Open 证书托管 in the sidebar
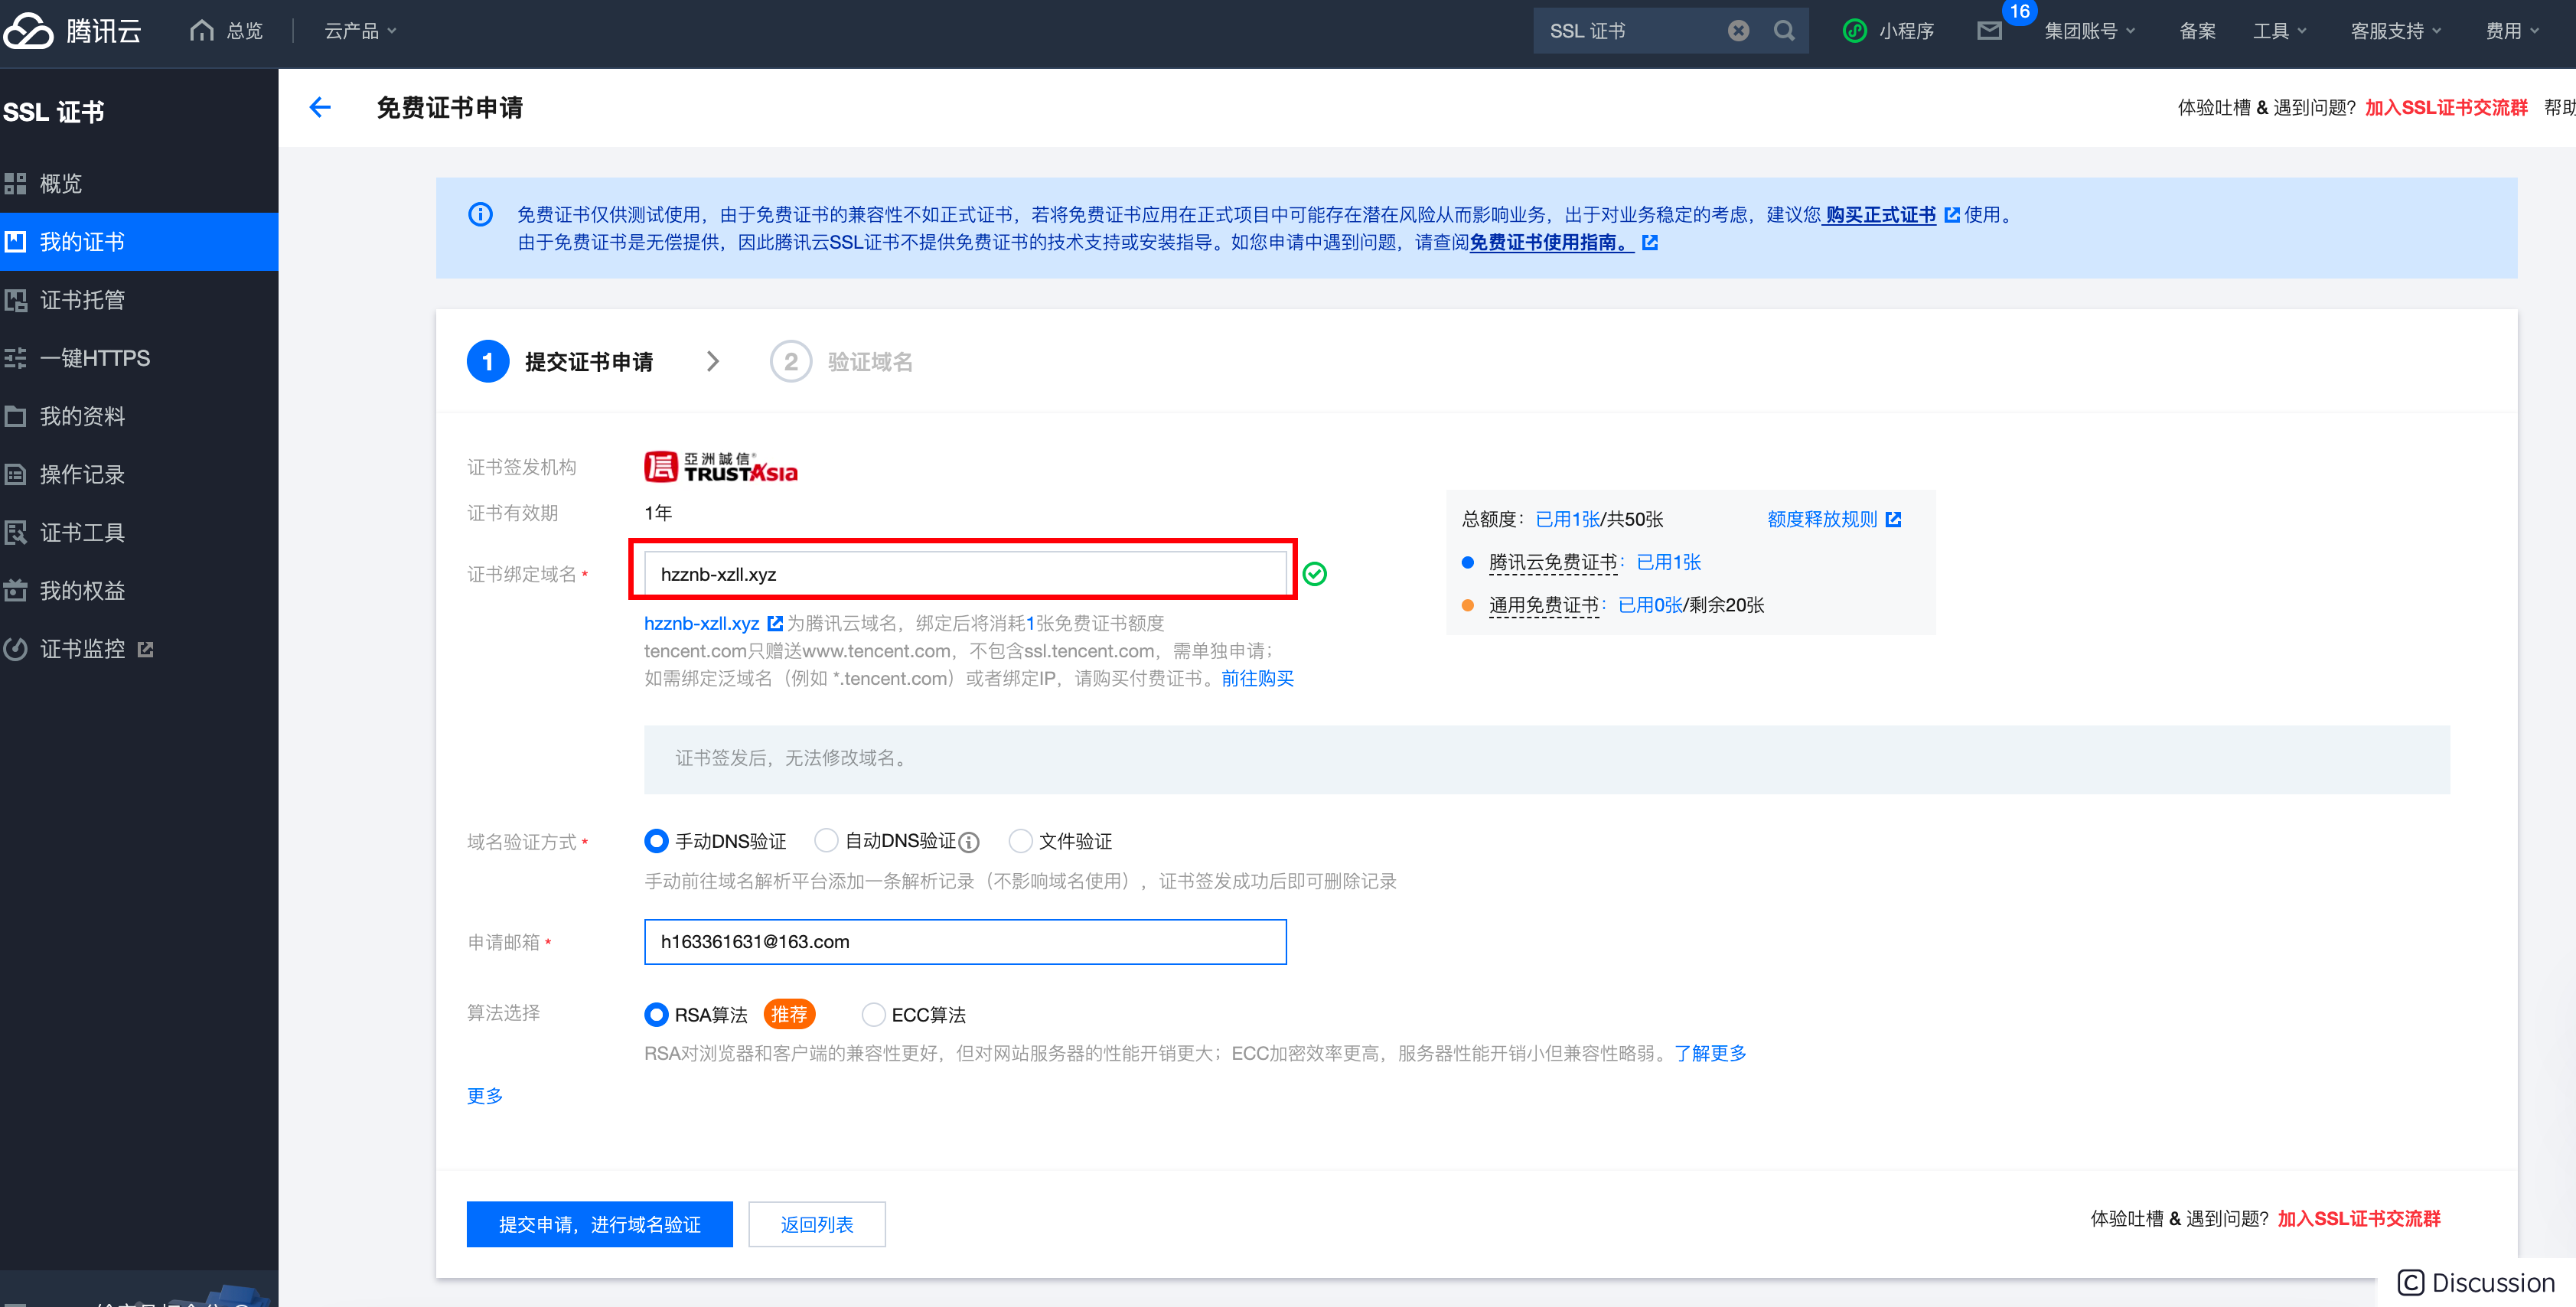The height and width of the screenshot is (1307, 2576). (x=82, y=300)
